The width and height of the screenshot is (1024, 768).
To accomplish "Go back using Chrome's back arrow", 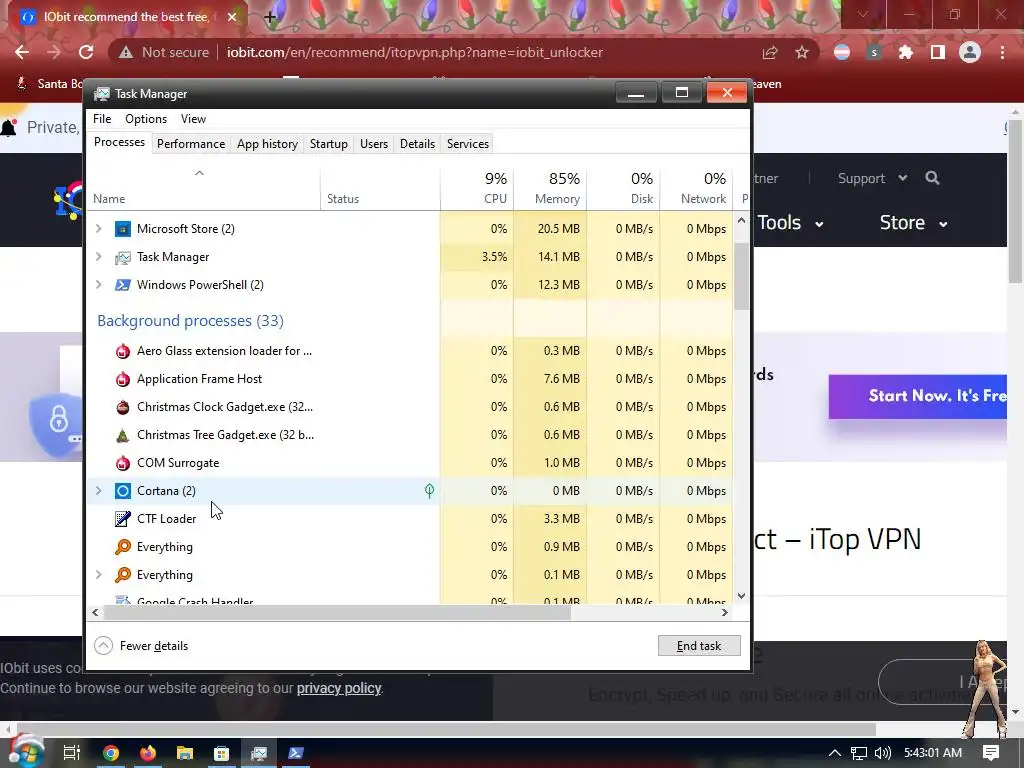I will pyautogui.click(x=22, y=52).
